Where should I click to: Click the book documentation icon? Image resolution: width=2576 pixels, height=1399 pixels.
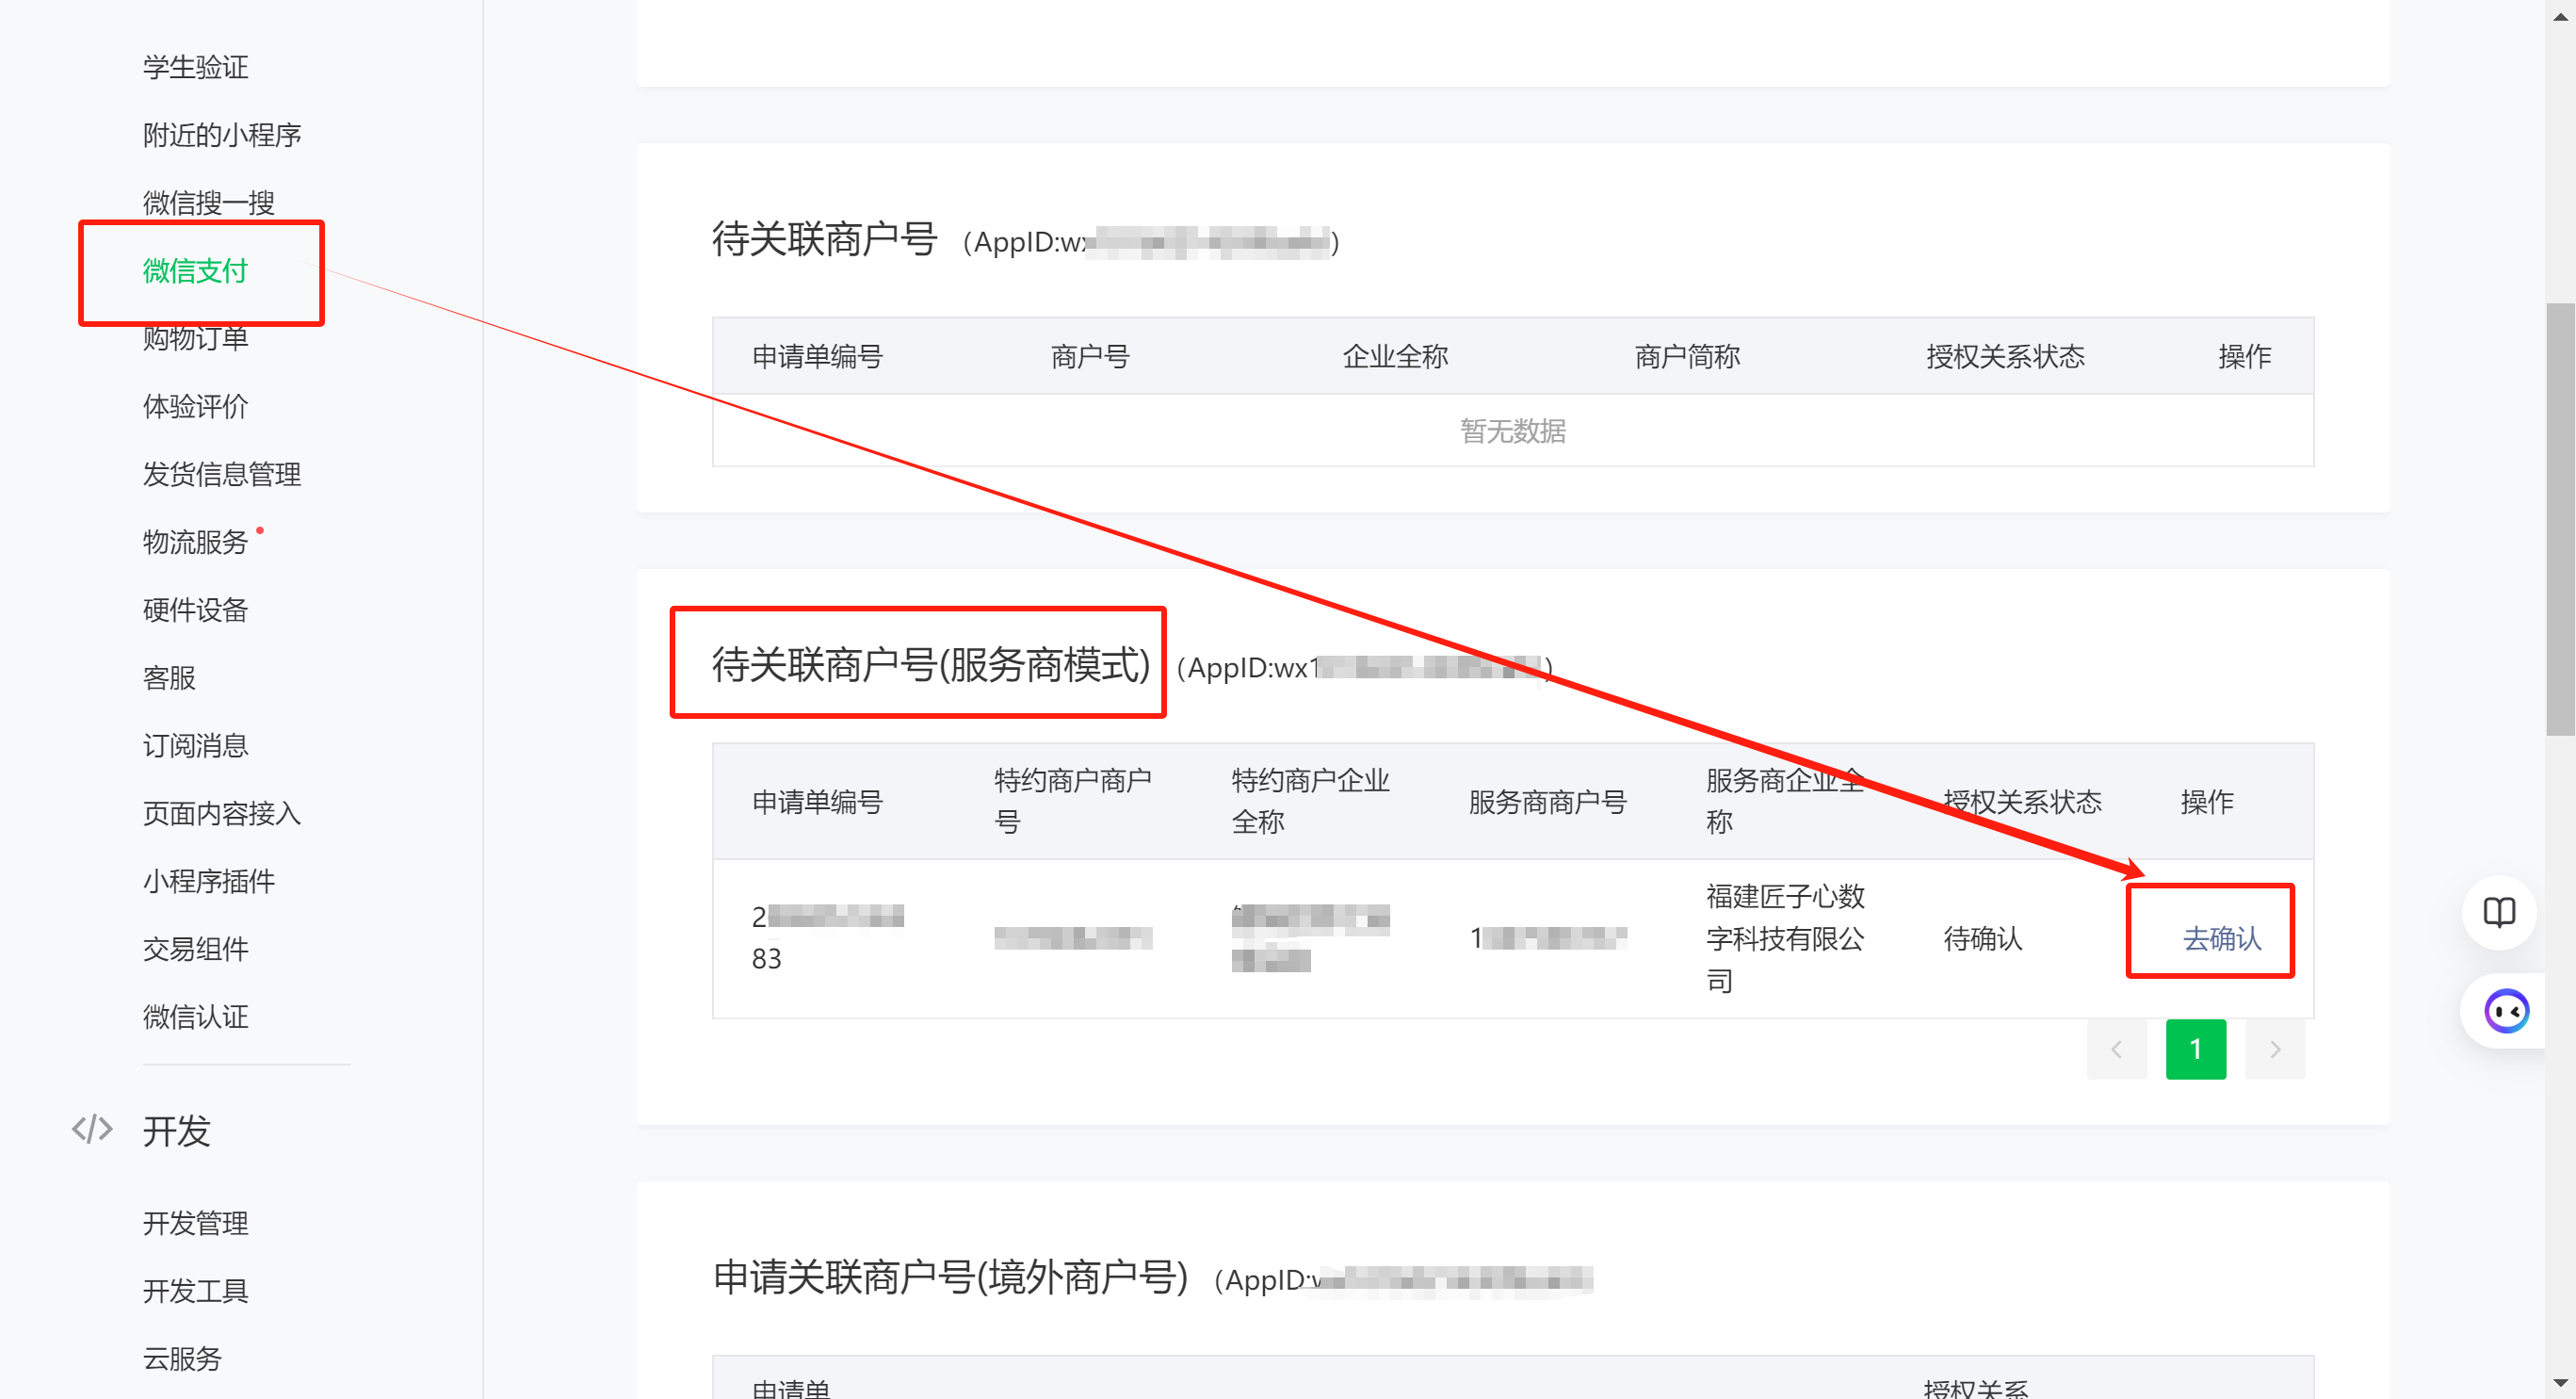coord(2498,912)
